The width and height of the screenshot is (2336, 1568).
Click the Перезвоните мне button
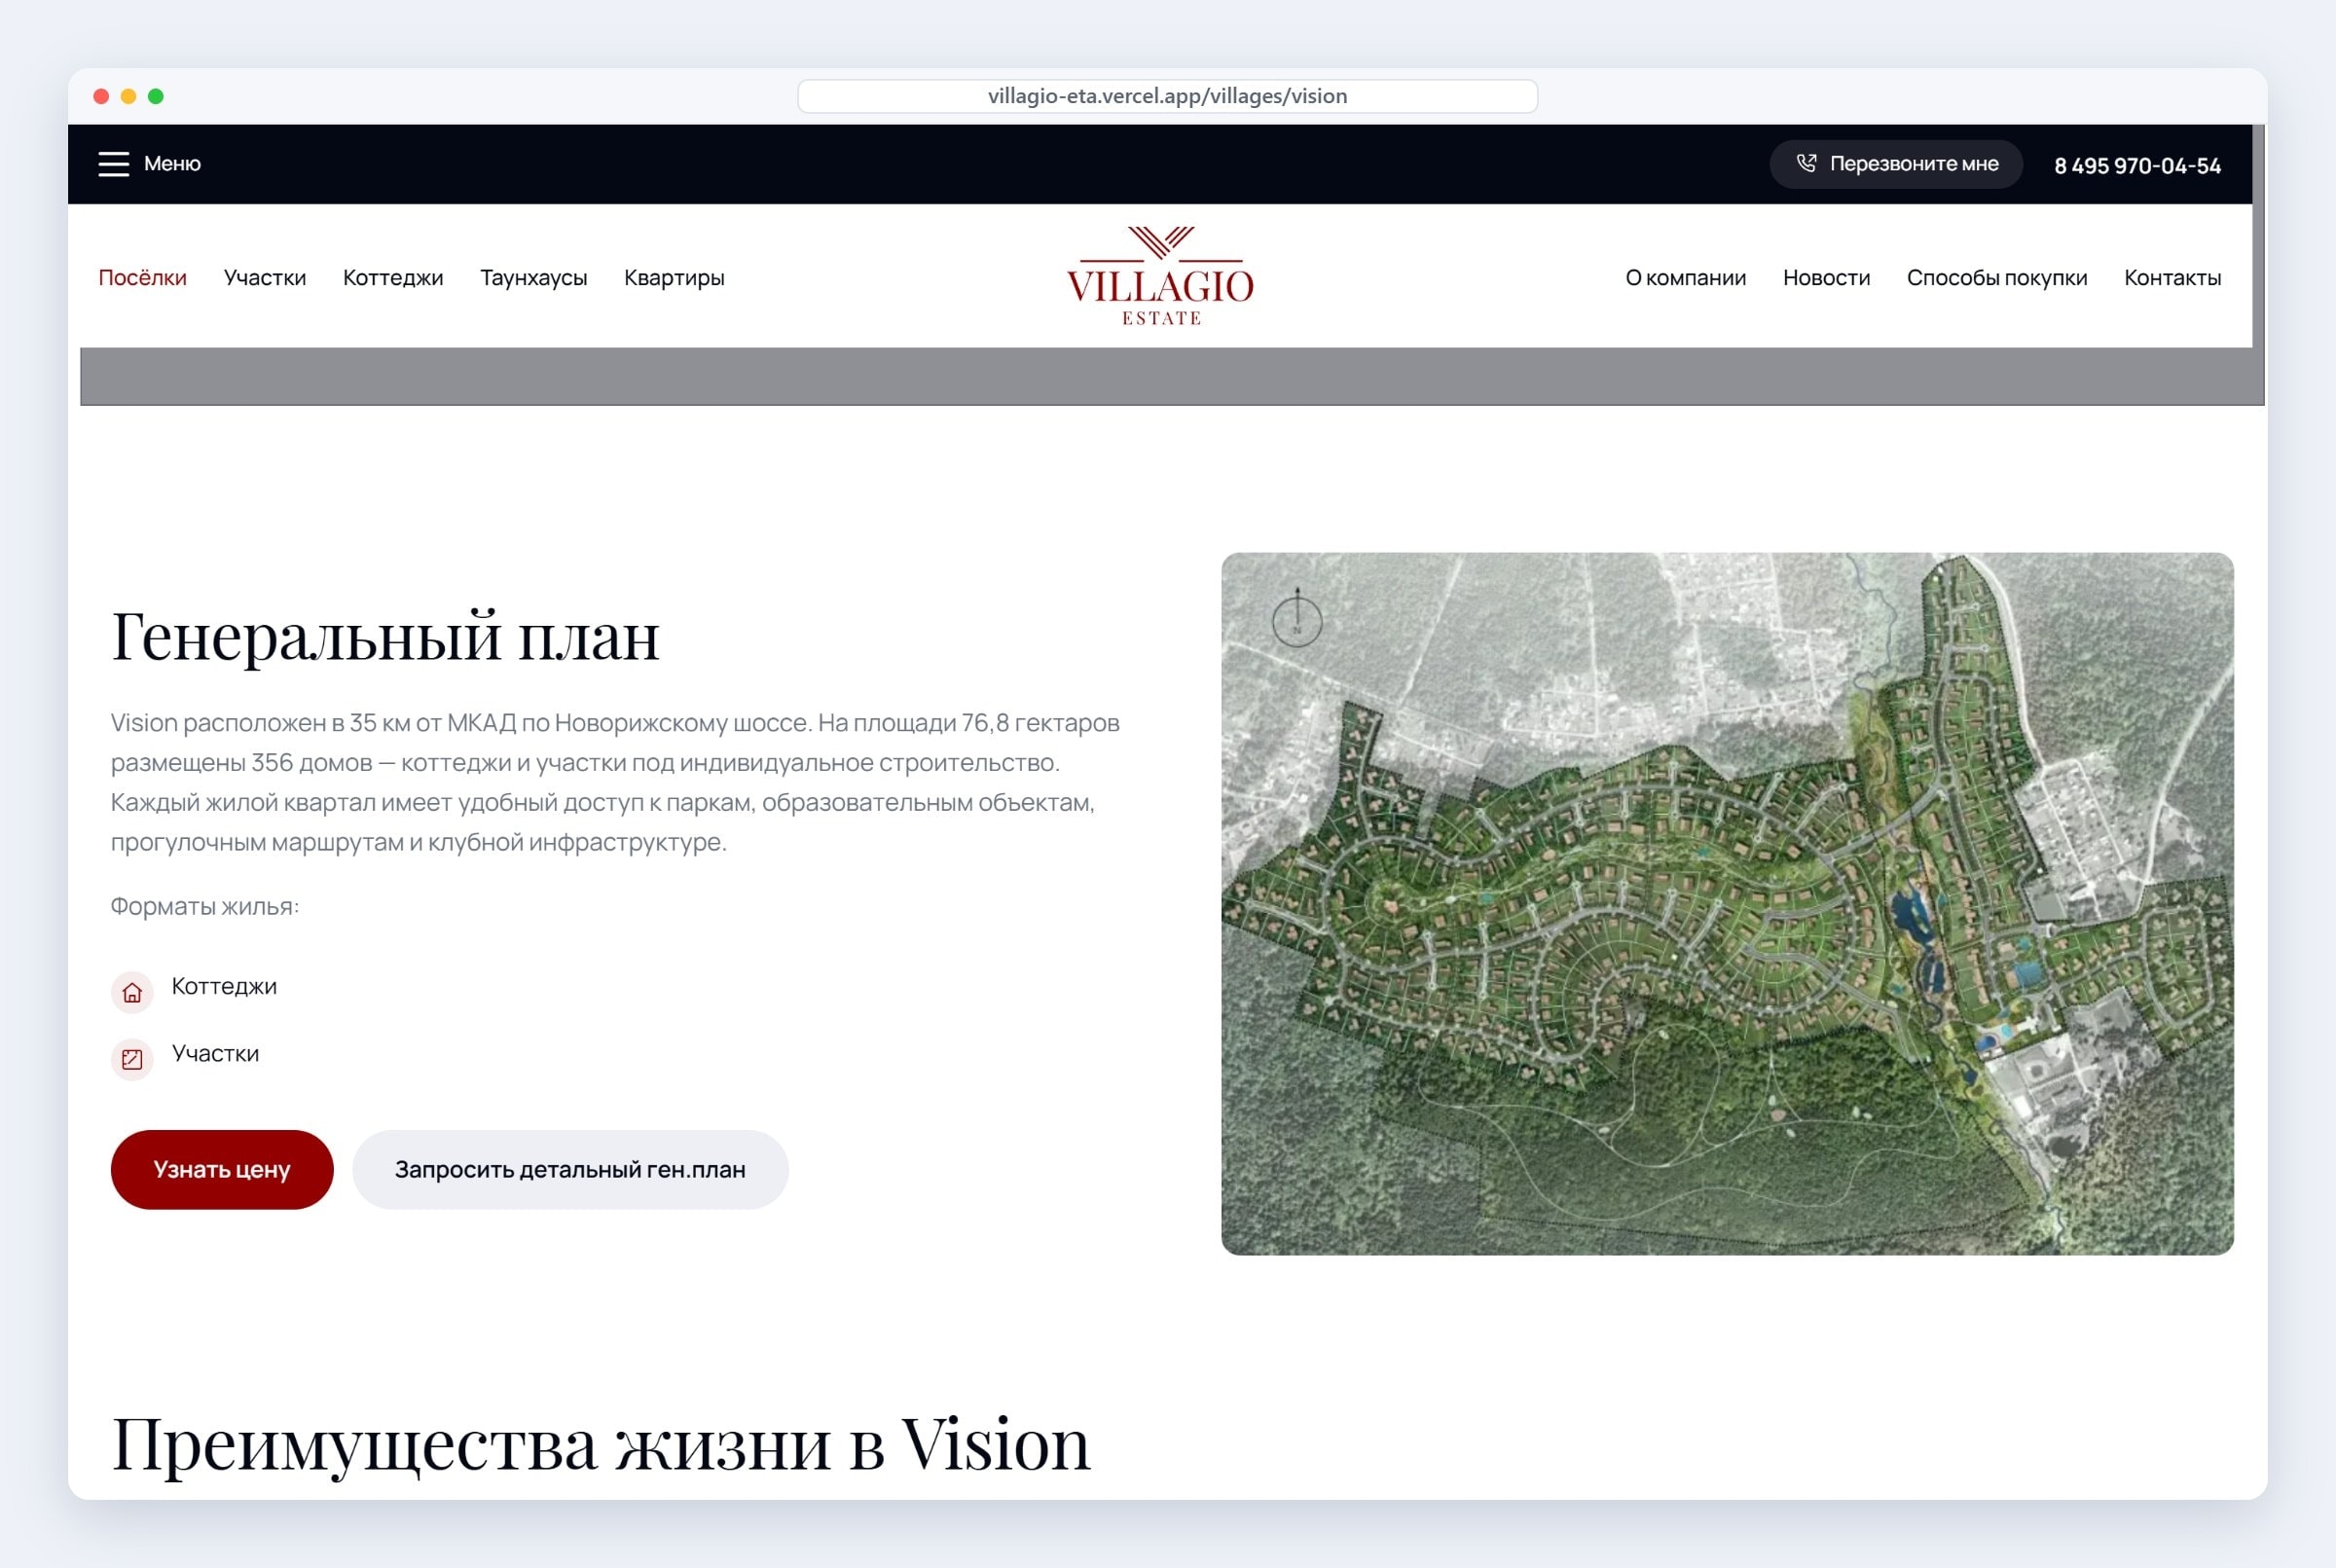coord(1896,164)
